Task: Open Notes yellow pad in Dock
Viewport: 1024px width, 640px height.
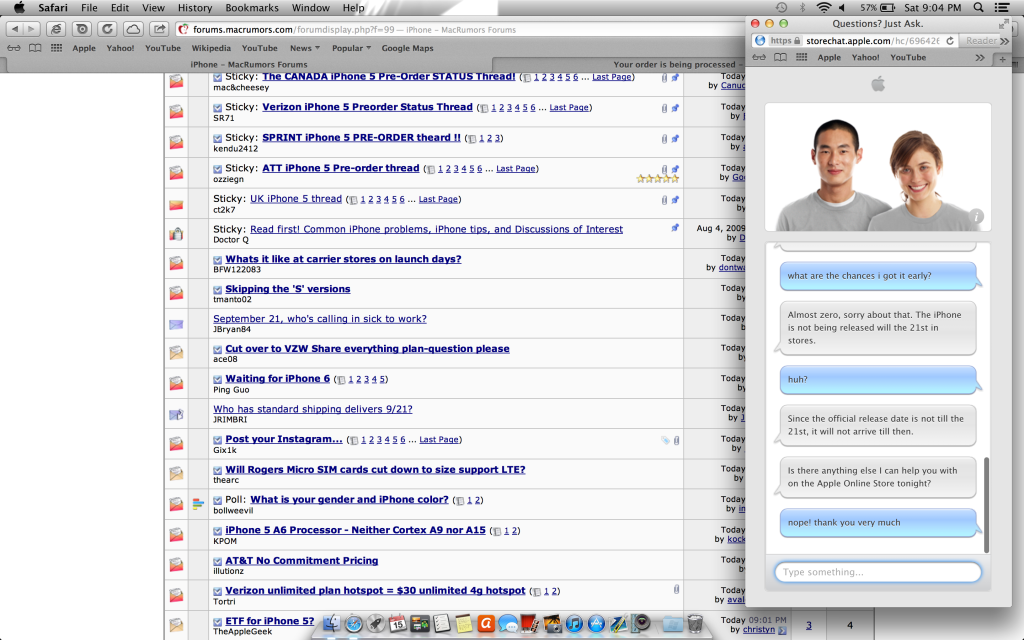Action: click(464, 623)
